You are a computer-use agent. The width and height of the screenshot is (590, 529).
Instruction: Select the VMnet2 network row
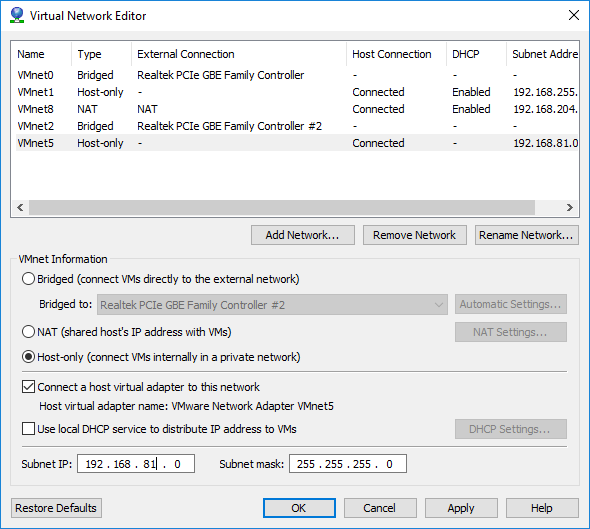(x=297, y=126)
